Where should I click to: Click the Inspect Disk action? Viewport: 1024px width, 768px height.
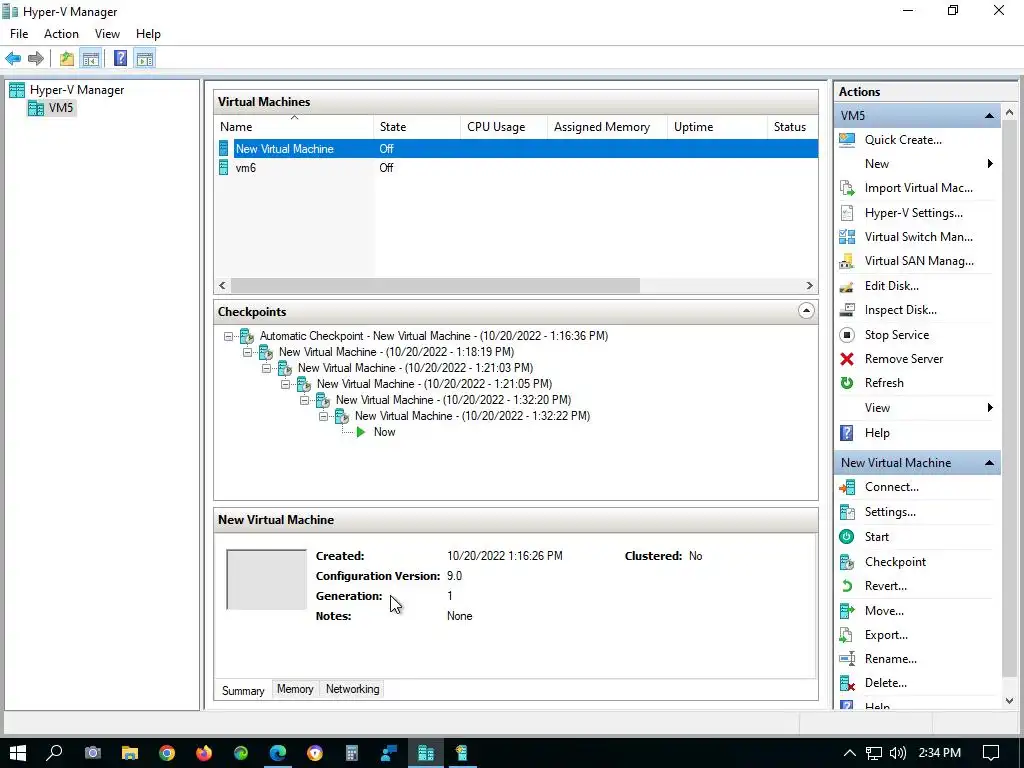pyautogui.click(x=901, y=310)
